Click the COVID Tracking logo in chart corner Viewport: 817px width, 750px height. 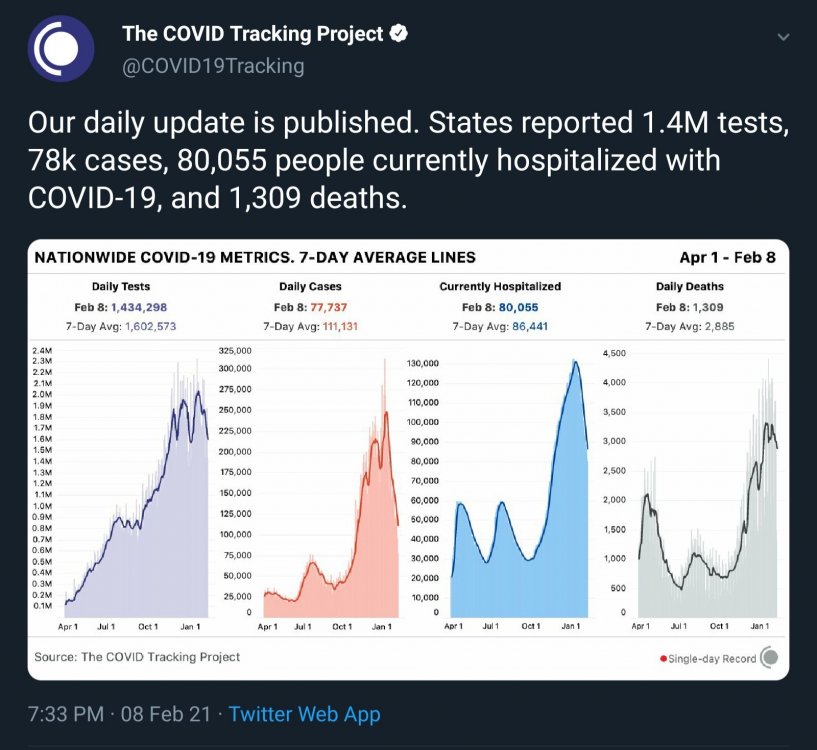(x=769, y=657)
